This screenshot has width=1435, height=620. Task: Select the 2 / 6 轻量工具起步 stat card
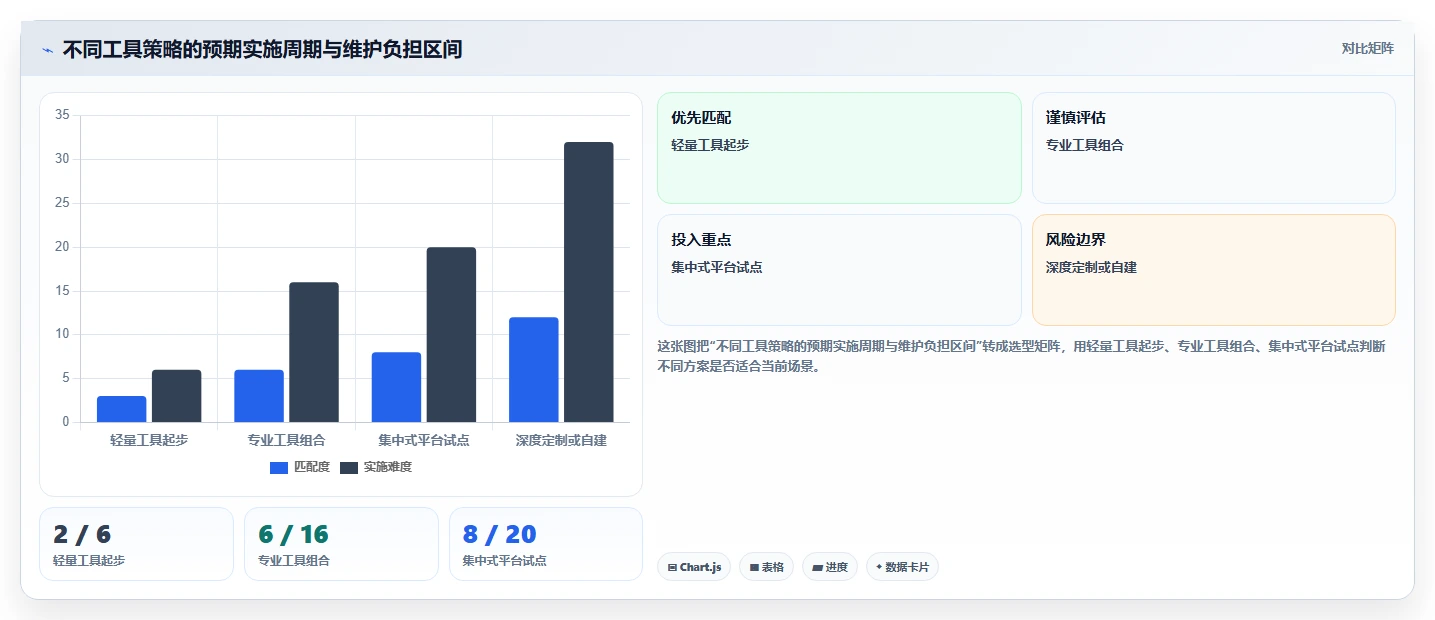[136, 544]
